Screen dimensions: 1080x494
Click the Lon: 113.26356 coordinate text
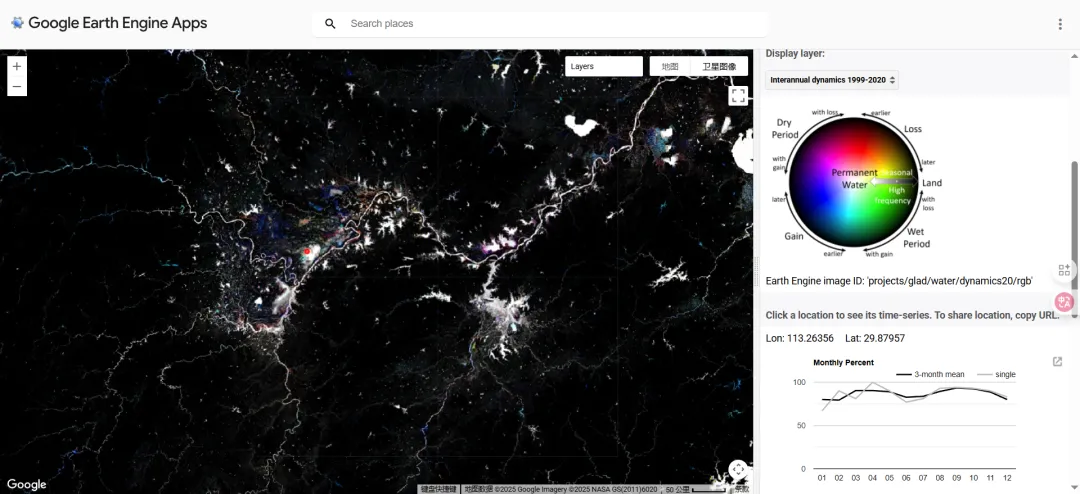click(x=800, y=338)
